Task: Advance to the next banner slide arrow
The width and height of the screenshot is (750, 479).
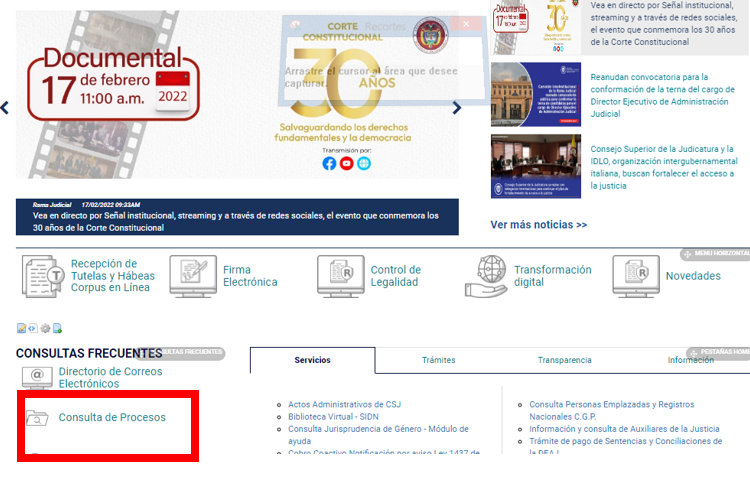Action: click(x=456, y=108)
